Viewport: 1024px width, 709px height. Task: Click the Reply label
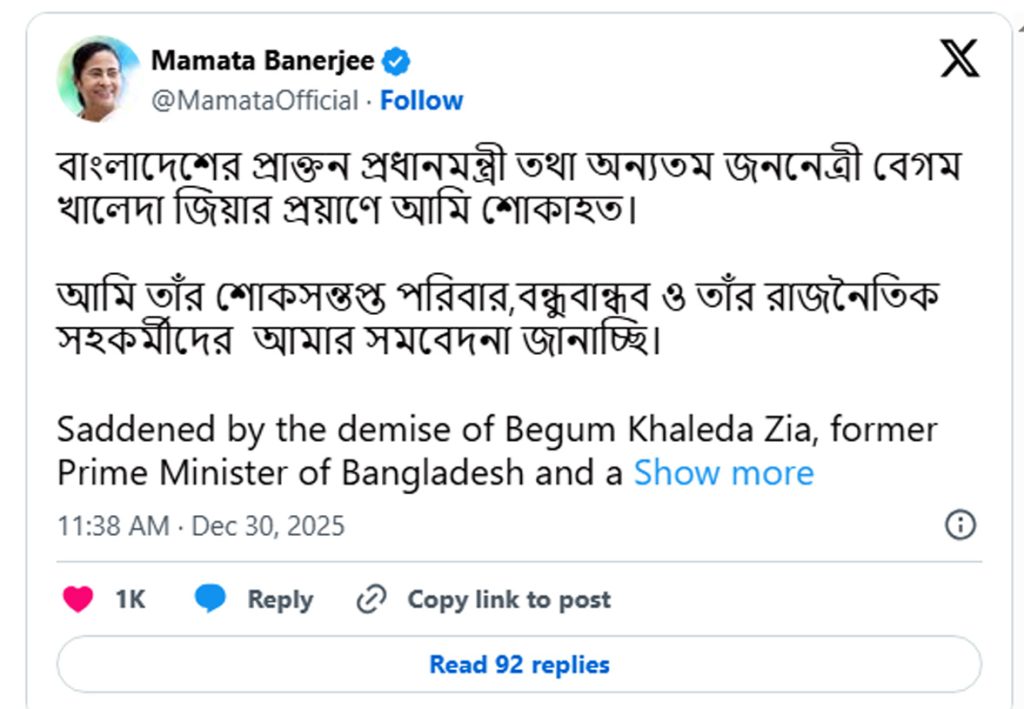tap(280, 600)
